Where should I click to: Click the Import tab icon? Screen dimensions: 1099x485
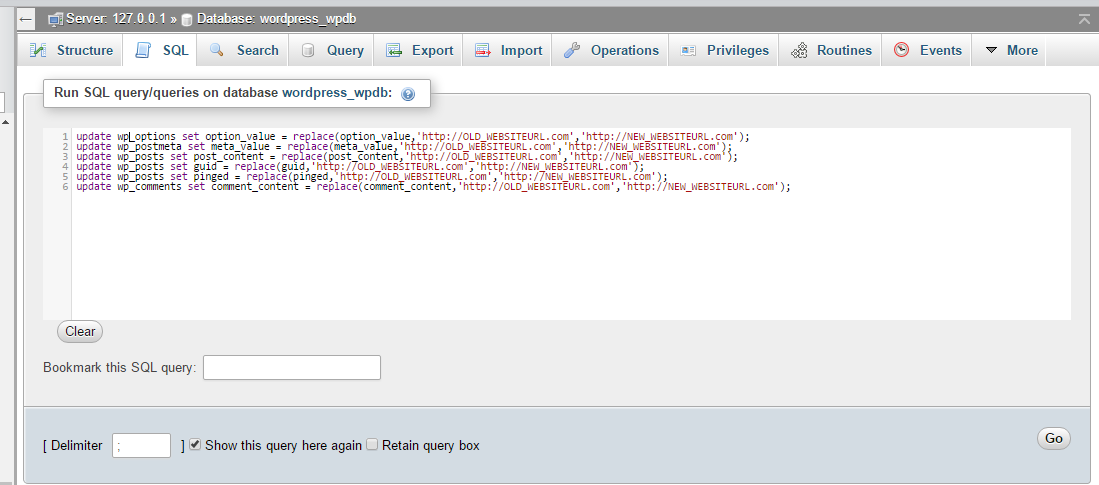coord(482,50)
